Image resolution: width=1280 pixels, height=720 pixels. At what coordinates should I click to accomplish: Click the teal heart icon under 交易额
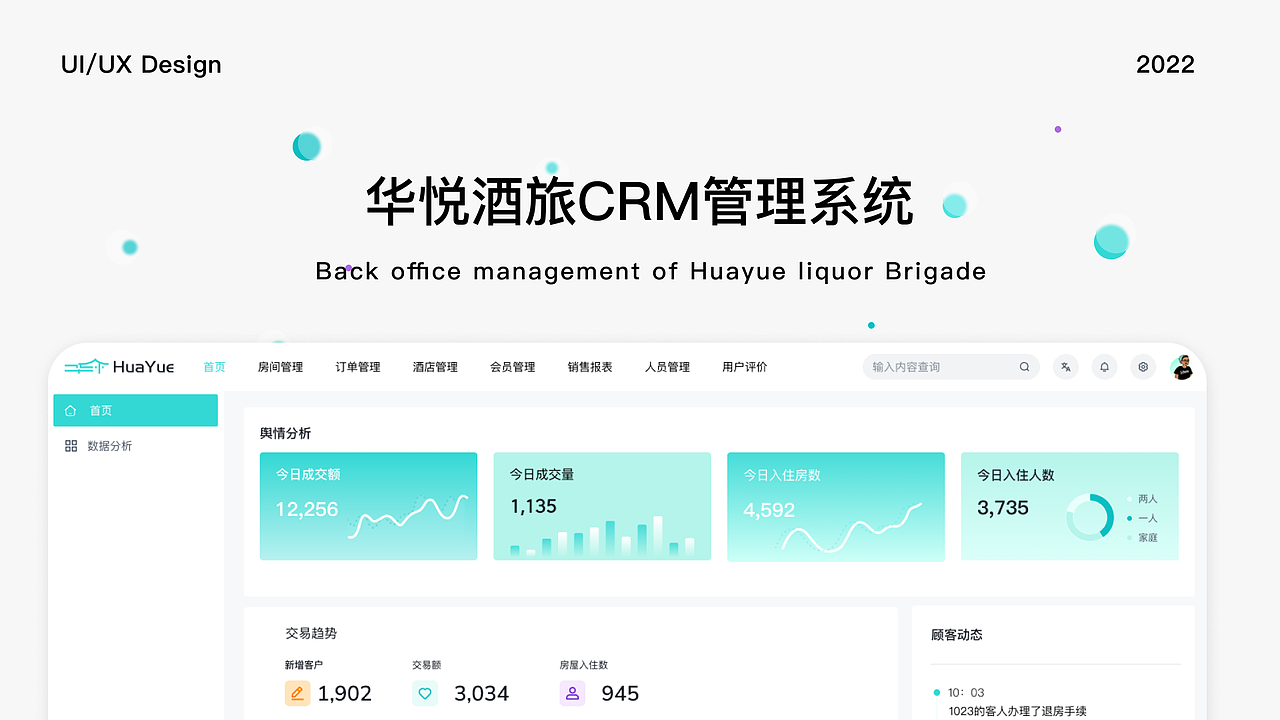[x=425, y=693]
